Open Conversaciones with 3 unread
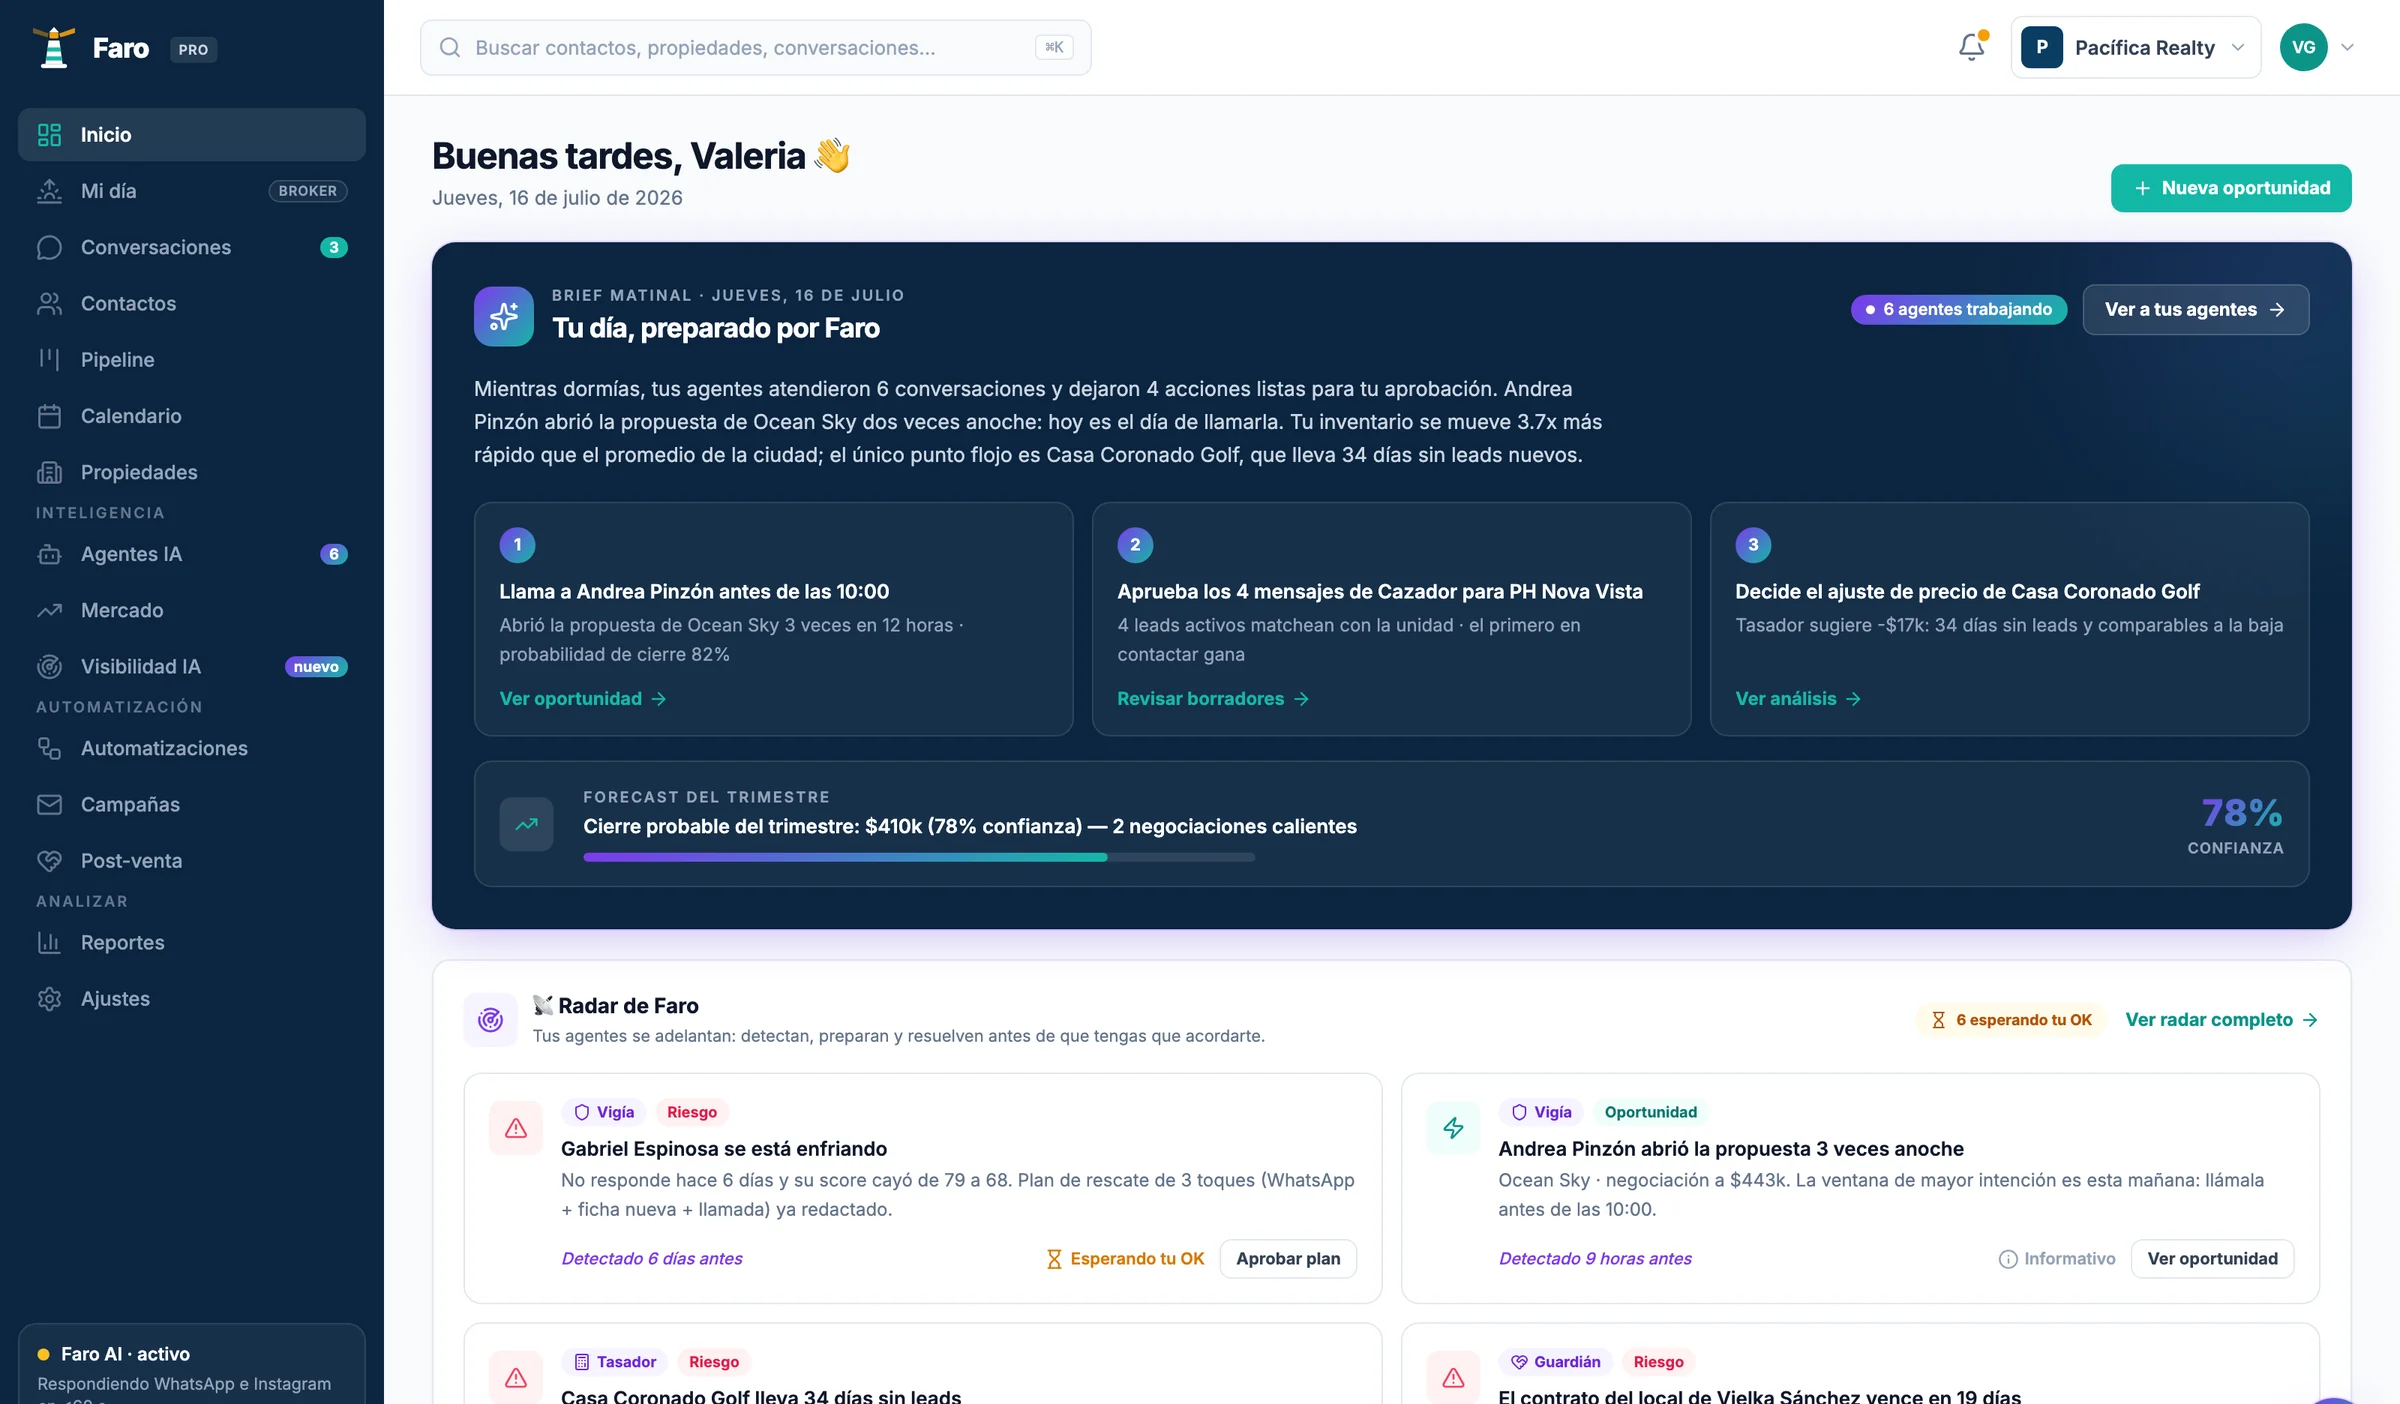Viewport: 2400px width, 1404px height. click(x=192, y=247)
